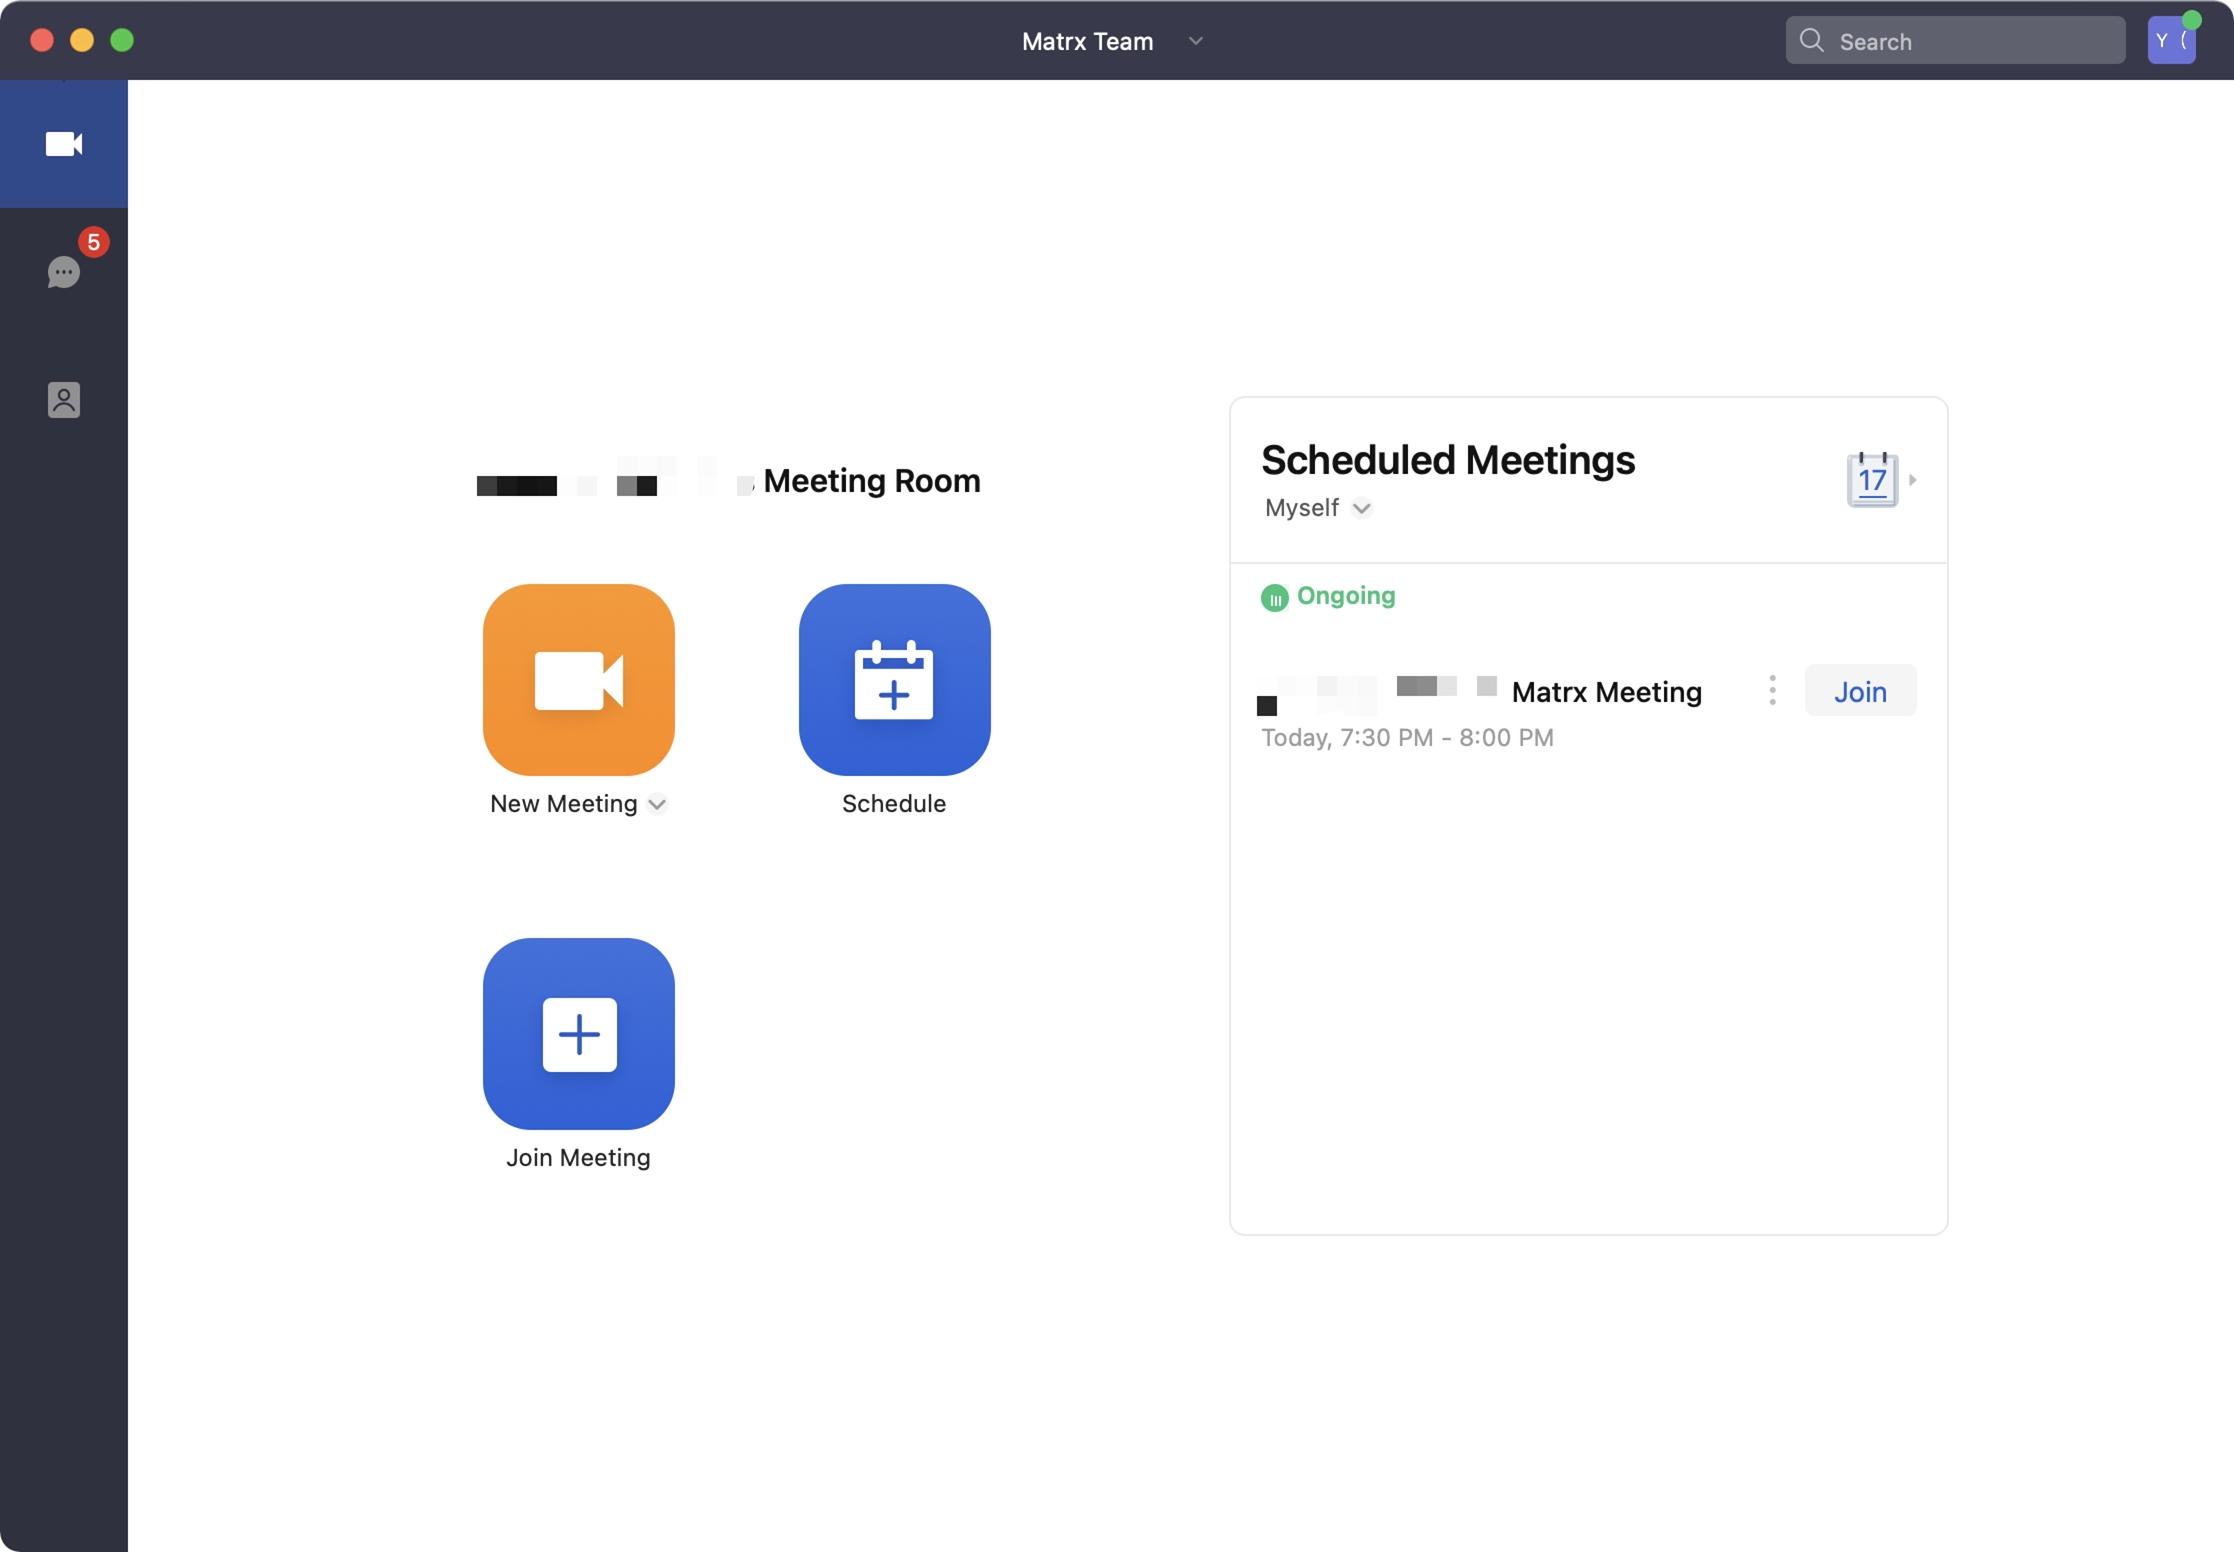Screen dimensions: 2234x1552
Task: Open the calendar icon showing 17
Action: tap(1871, 480)
